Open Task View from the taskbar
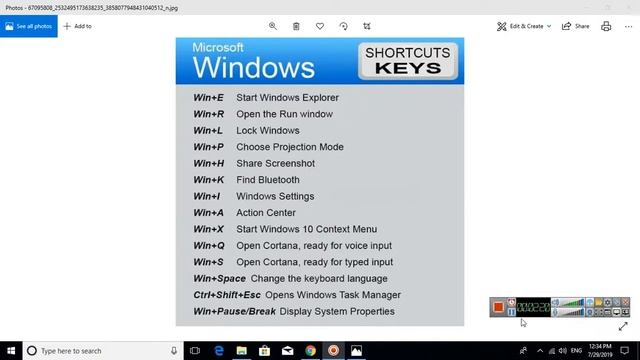This screenshot has height=360, width=640. tap(195, 351)
